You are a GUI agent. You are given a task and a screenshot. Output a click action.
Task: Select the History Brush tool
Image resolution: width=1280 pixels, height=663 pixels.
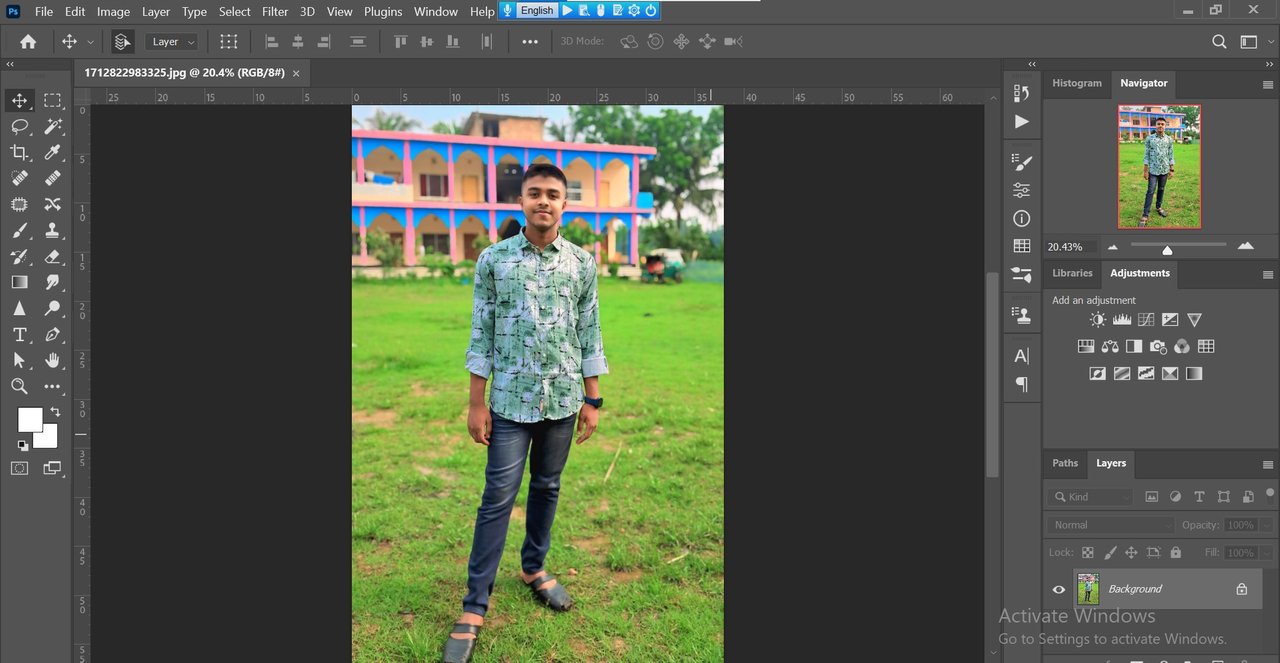[x=19, y=257]
